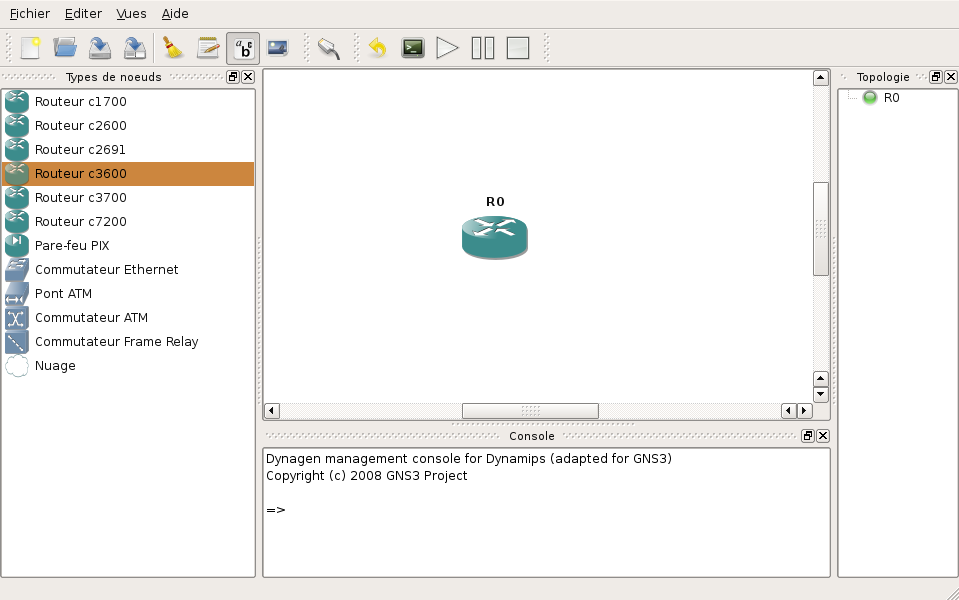Click canvas vertical scrollbar up arrow
The width and height of the screenshot is (959, 600).
pos(821,78)
